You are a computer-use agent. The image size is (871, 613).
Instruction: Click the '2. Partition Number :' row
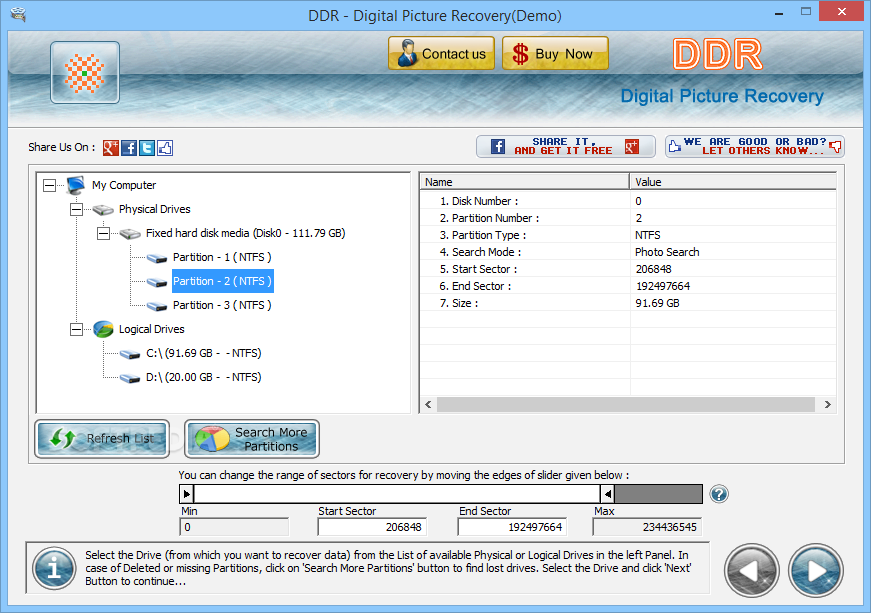click(x=628, y=218)
